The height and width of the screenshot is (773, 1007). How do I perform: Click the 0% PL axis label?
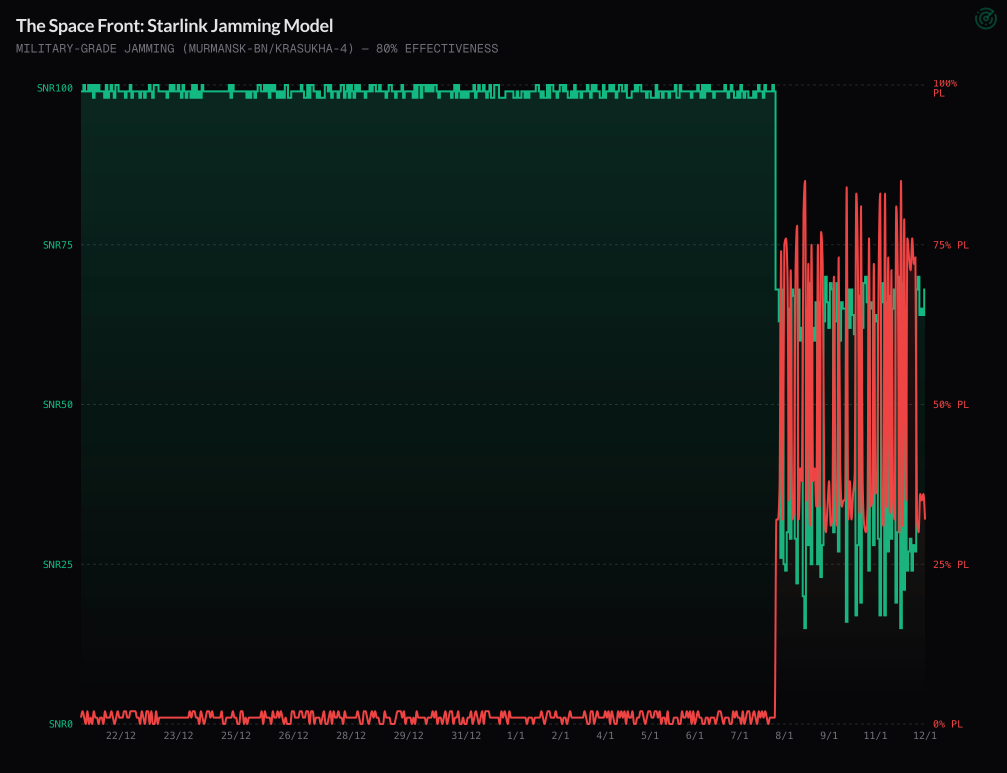point(948,723)
